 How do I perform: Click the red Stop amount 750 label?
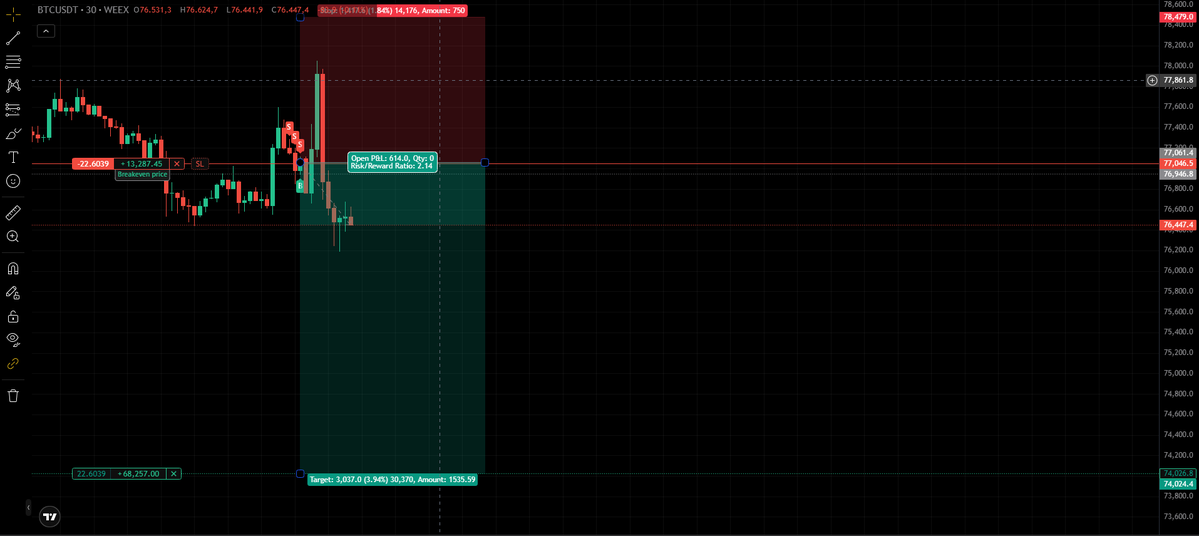click(392, 11)
